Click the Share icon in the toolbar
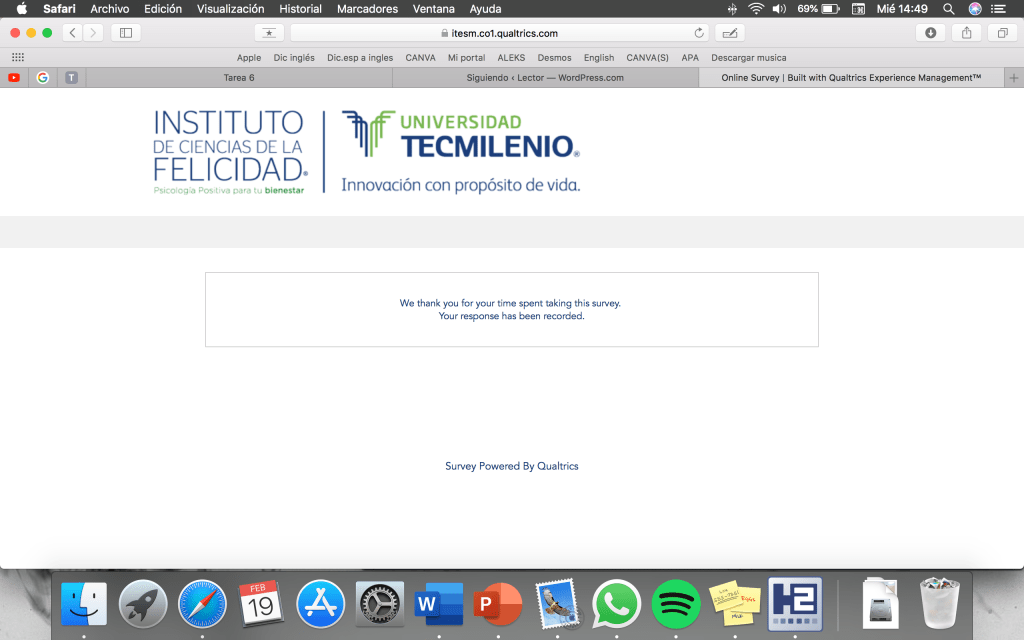 (966, 33)
